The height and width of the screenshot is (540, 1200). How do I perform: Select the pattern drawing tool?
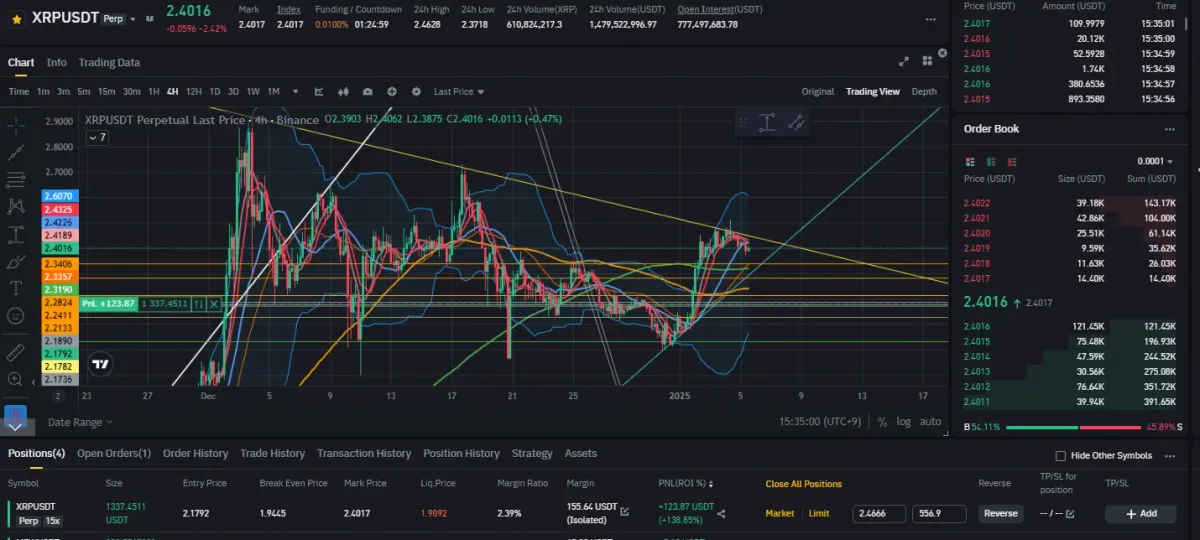click(x=16, y=207)
